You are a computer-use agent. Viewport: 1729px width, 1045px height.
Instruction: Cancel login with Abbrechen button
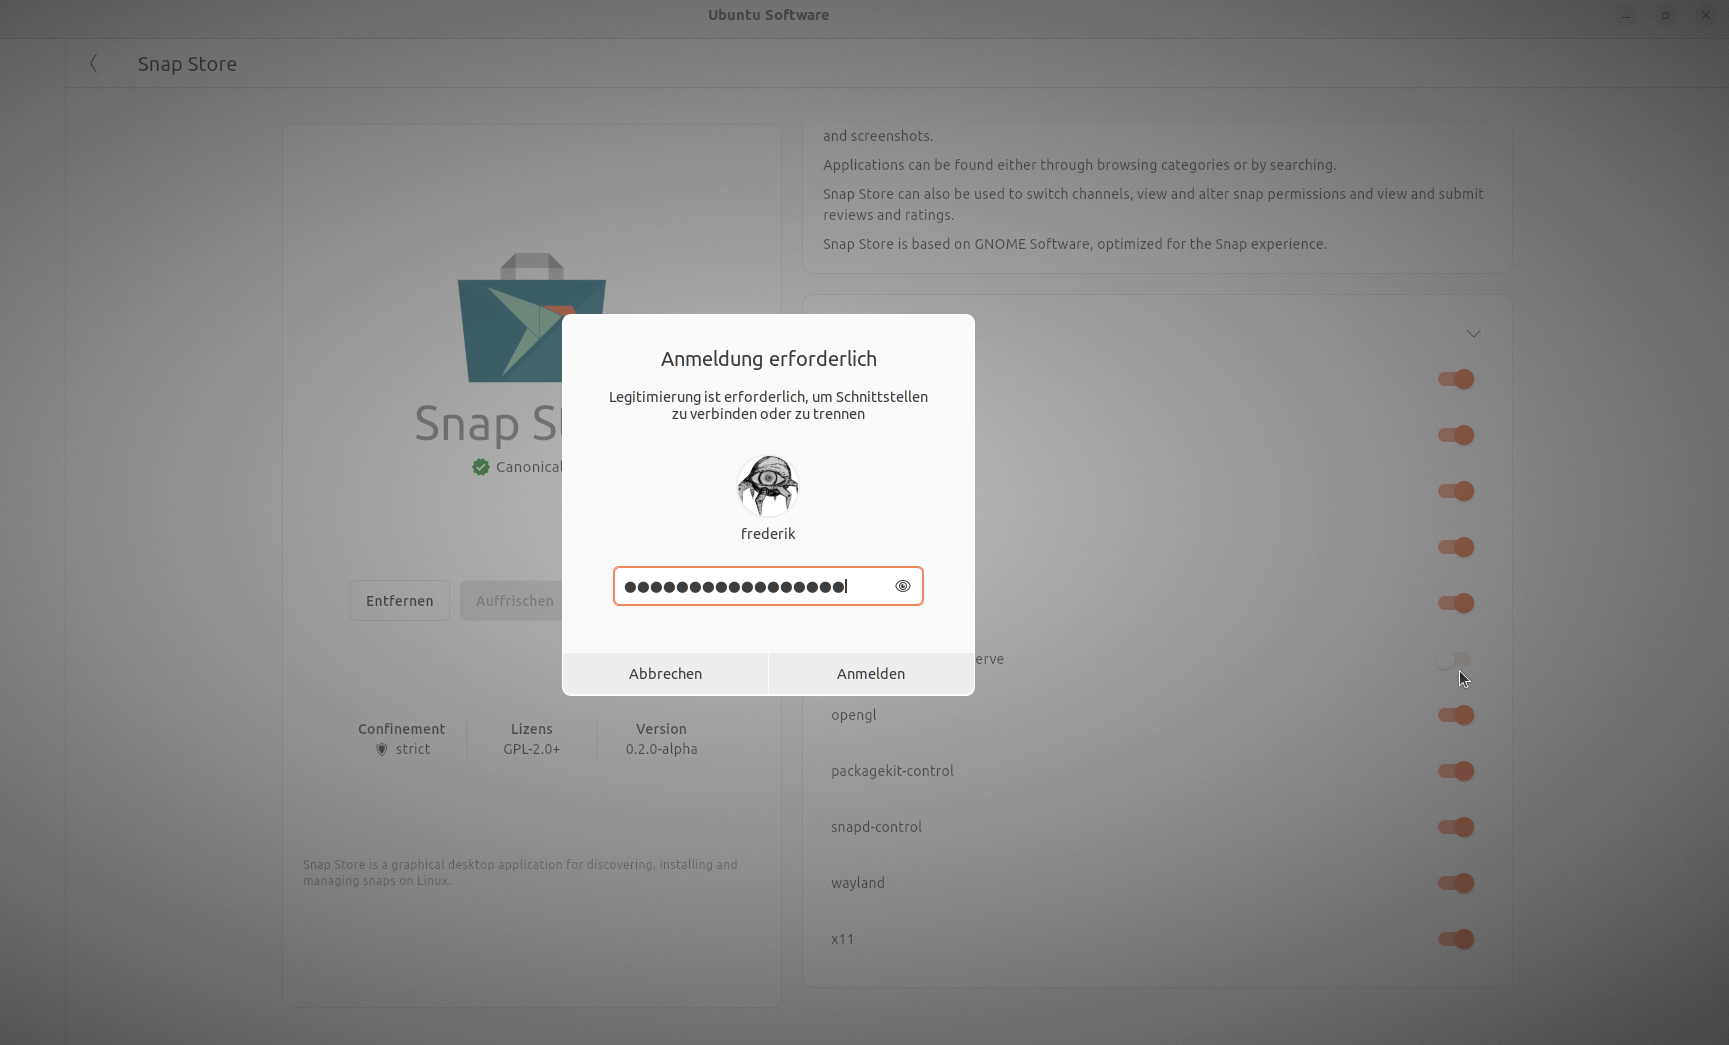pos(665,674)
